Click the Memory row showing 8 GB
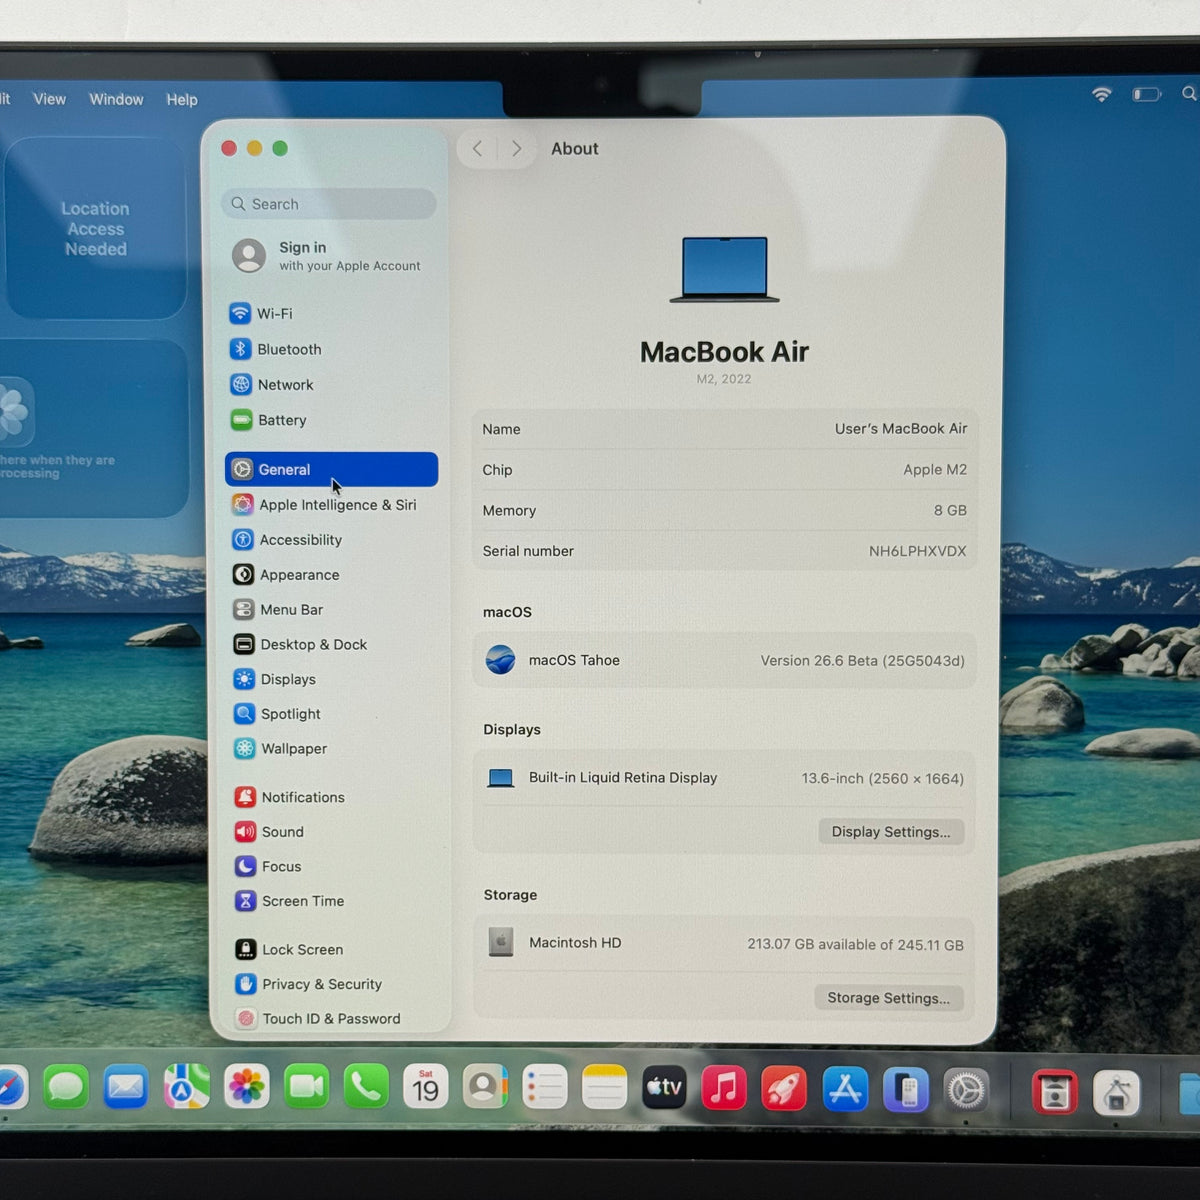This screenshot has width=1200, height=1200. (x=725, y=510)
